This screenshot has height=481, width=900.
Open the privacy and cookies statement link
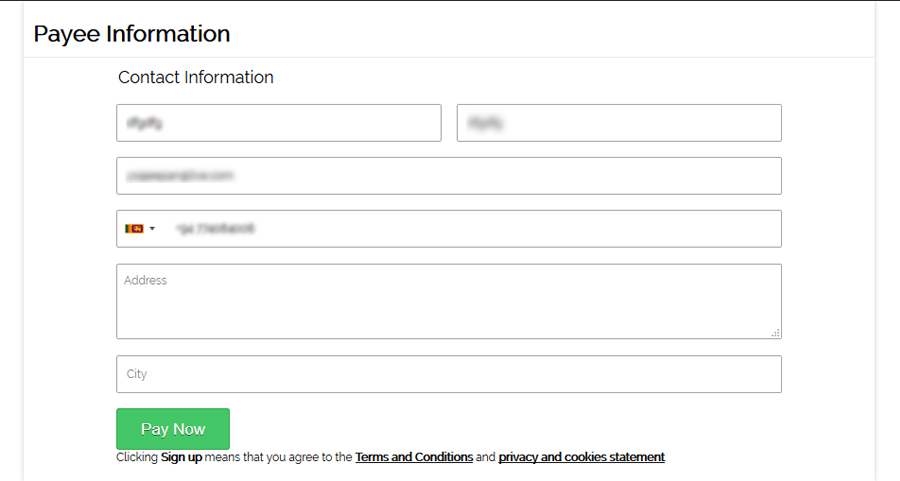click(x=581, y=457)
